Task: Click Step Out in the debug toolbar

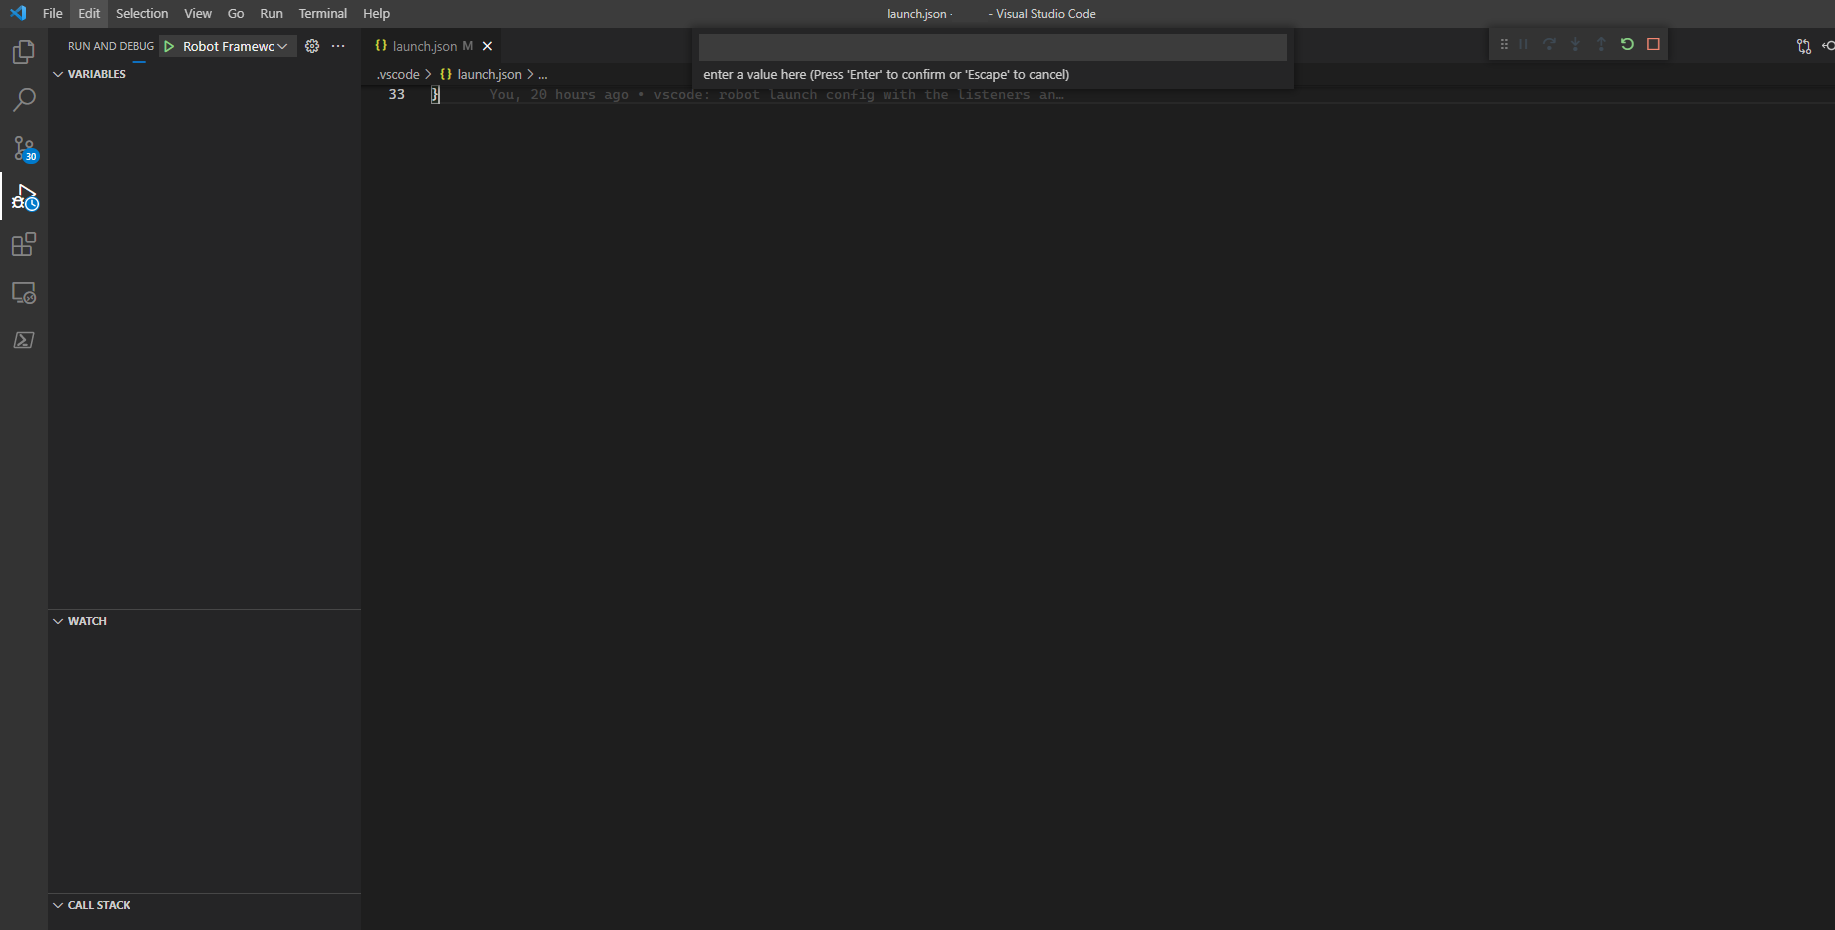Action: click(1600, 44)
